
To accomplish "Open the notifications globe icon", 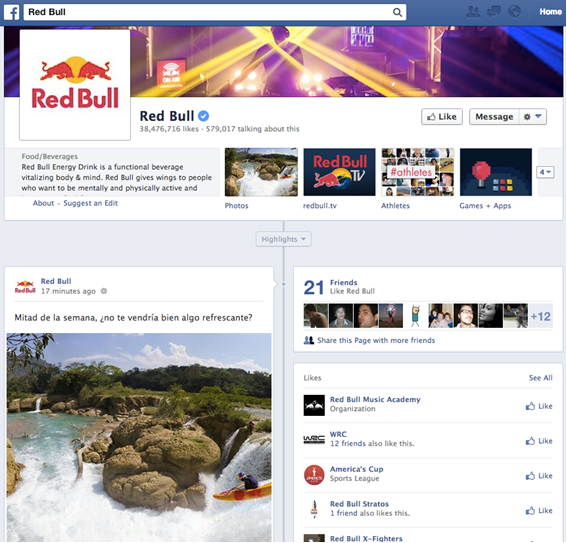I will pos(514,12).
